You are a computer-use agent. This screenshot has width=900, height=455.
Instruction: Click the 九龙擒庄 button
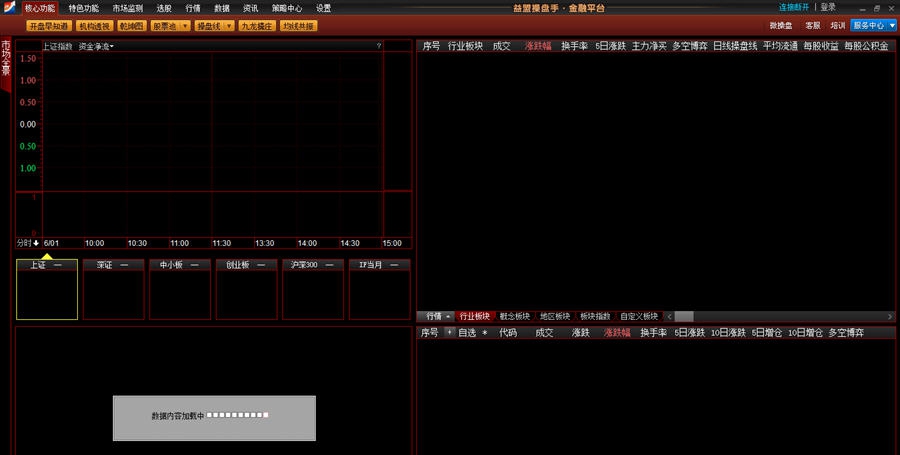click(x=257, y=26)
